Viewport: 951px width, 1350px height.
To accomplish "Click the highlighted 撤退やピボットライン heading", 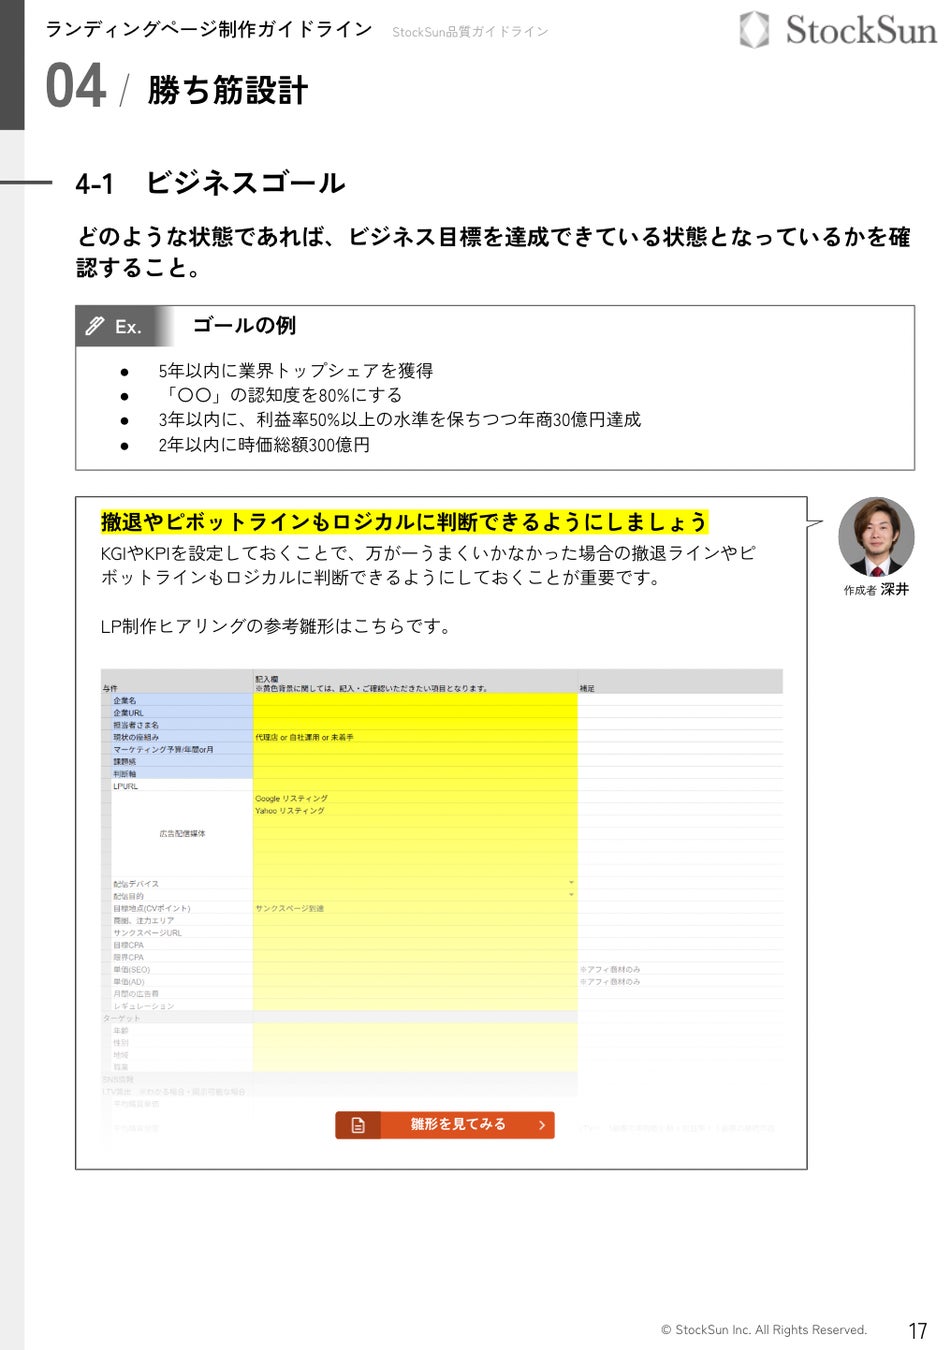I will [404, 522].
